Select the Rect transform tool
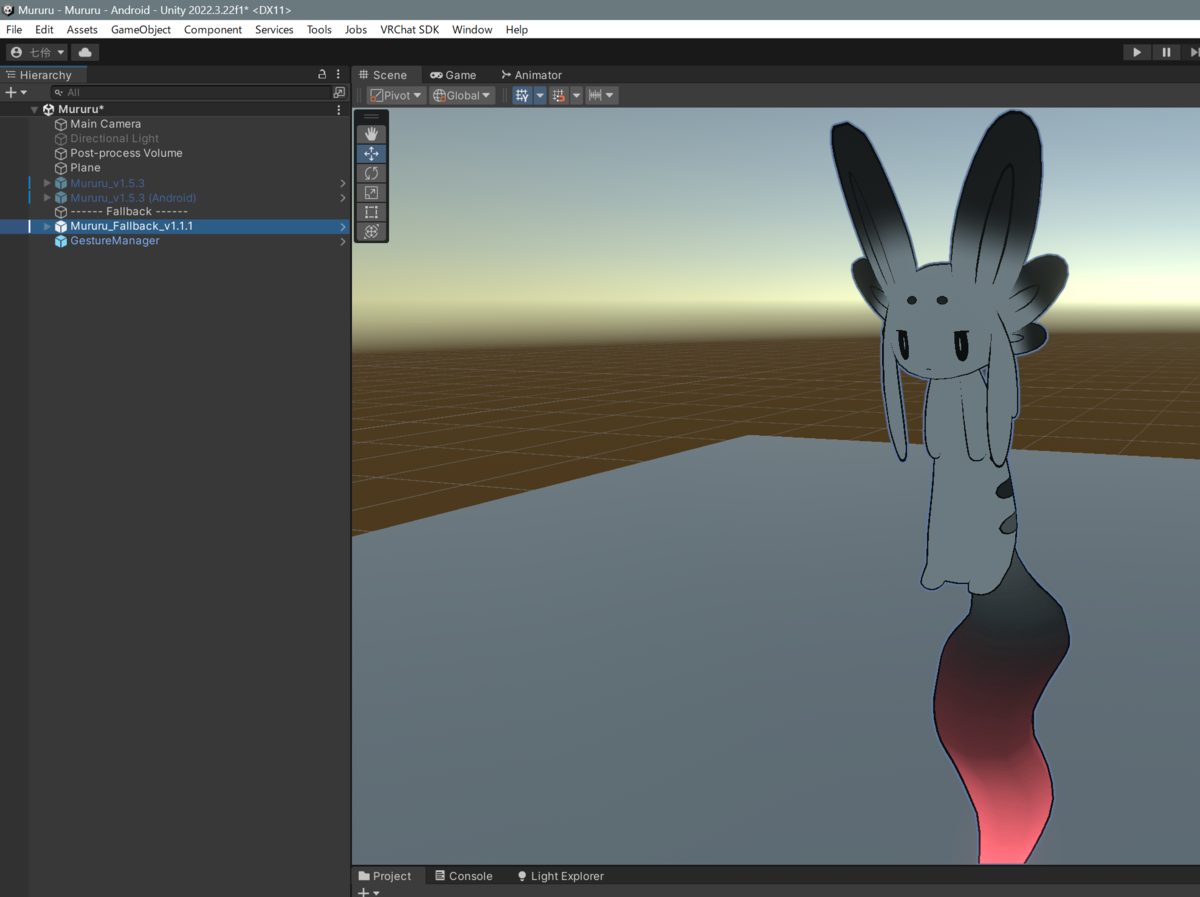The width and height of the screenshot is (1200, 897). pyautogui.click(x=371, y=212)
